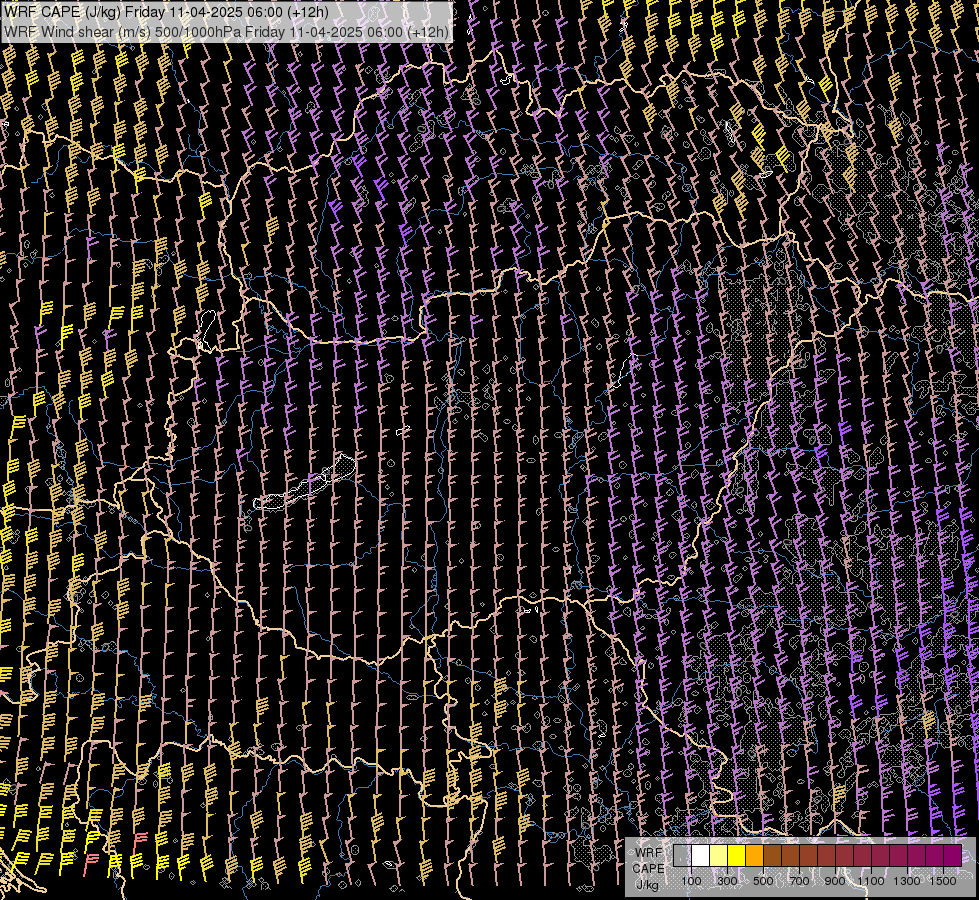Screen dimensions: 979x900
Task: Select the bright yellow CAPE legend swatch
Action: (737, 855)
